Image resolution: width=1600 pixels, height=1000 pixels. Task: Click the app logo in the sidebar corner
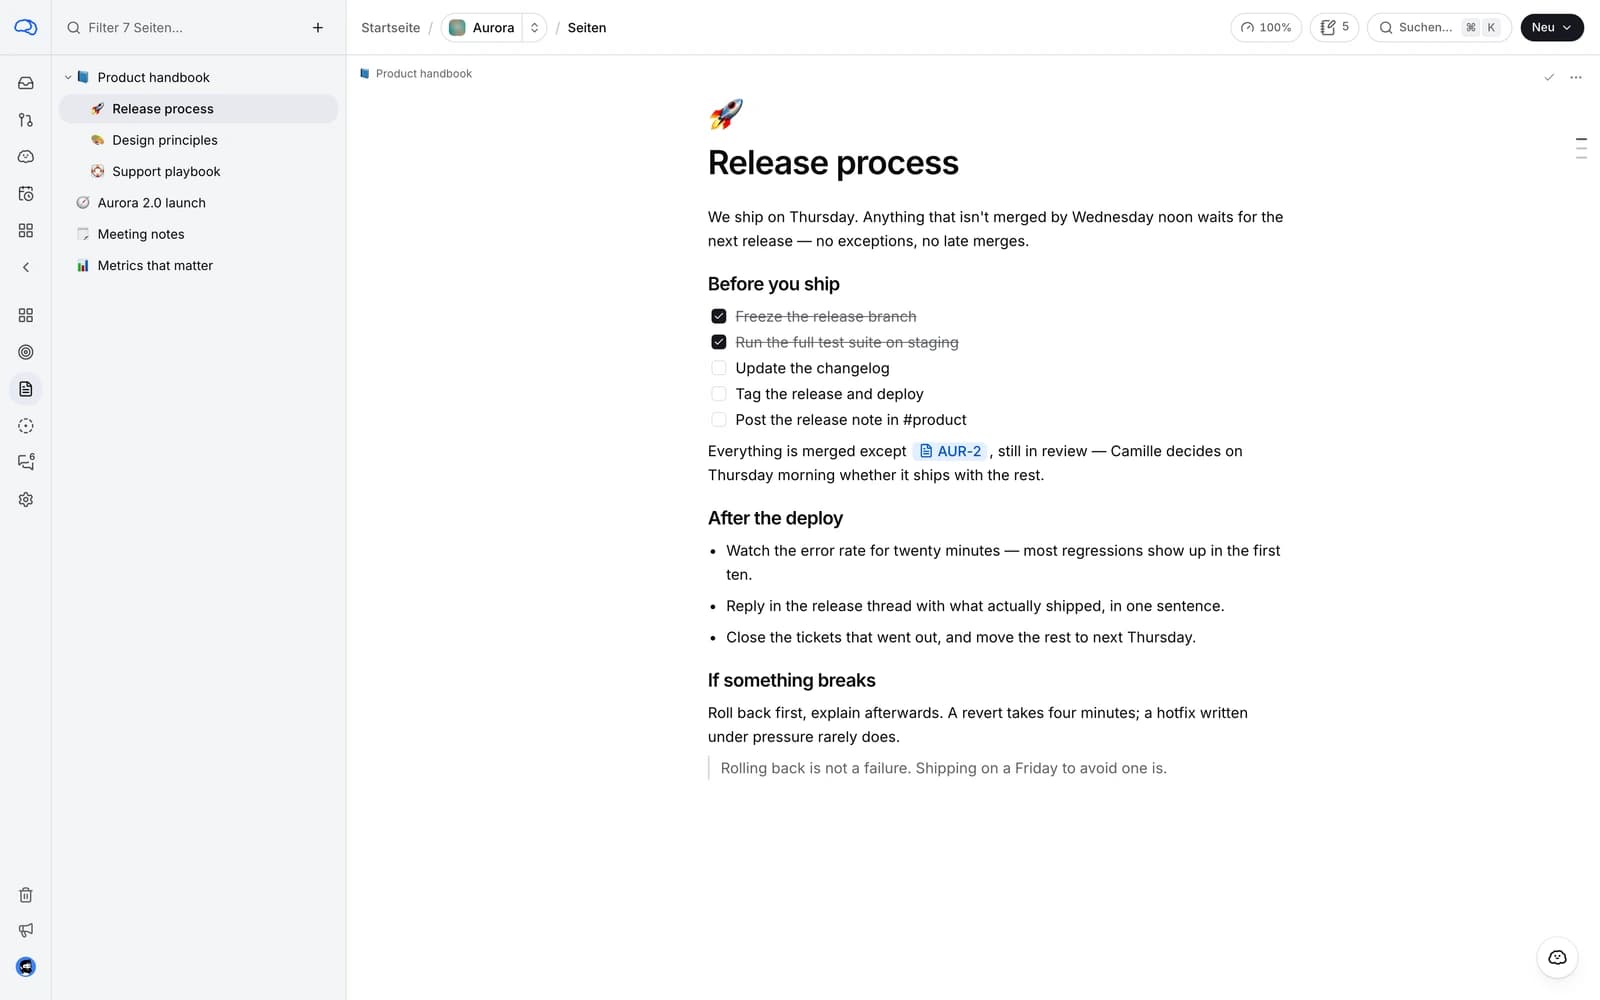tap(26, 27)
